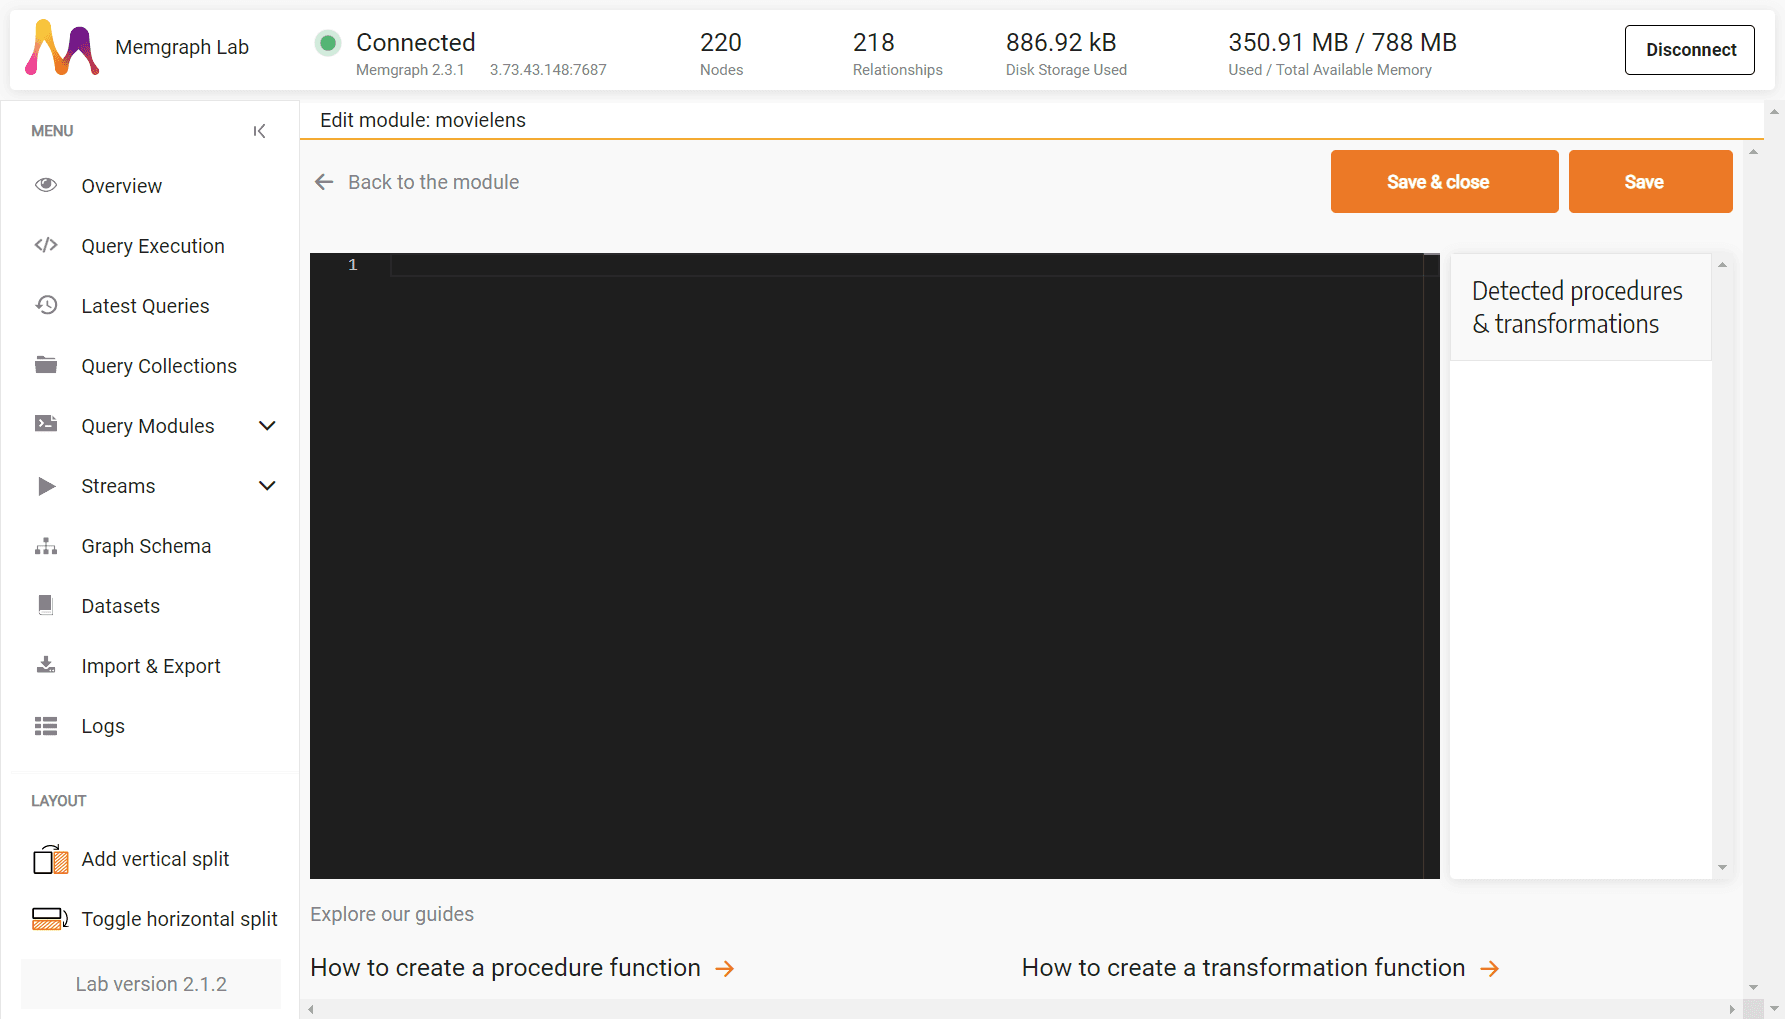Click the Disconnect button
Screen dimensions: 1785x1019
1690,50
